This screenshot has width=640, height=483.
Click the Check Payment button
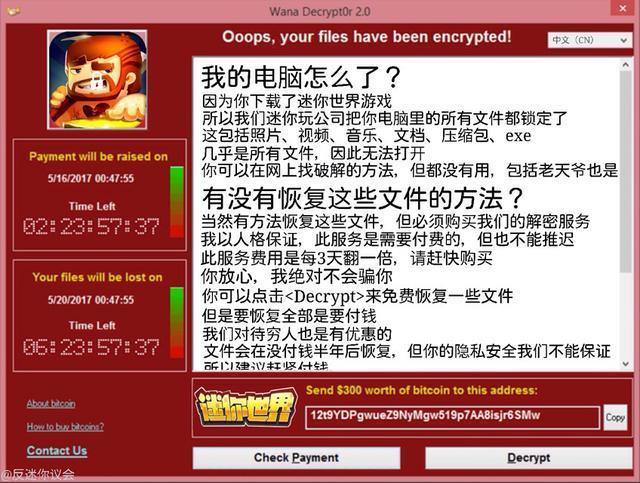pos(296,458)
